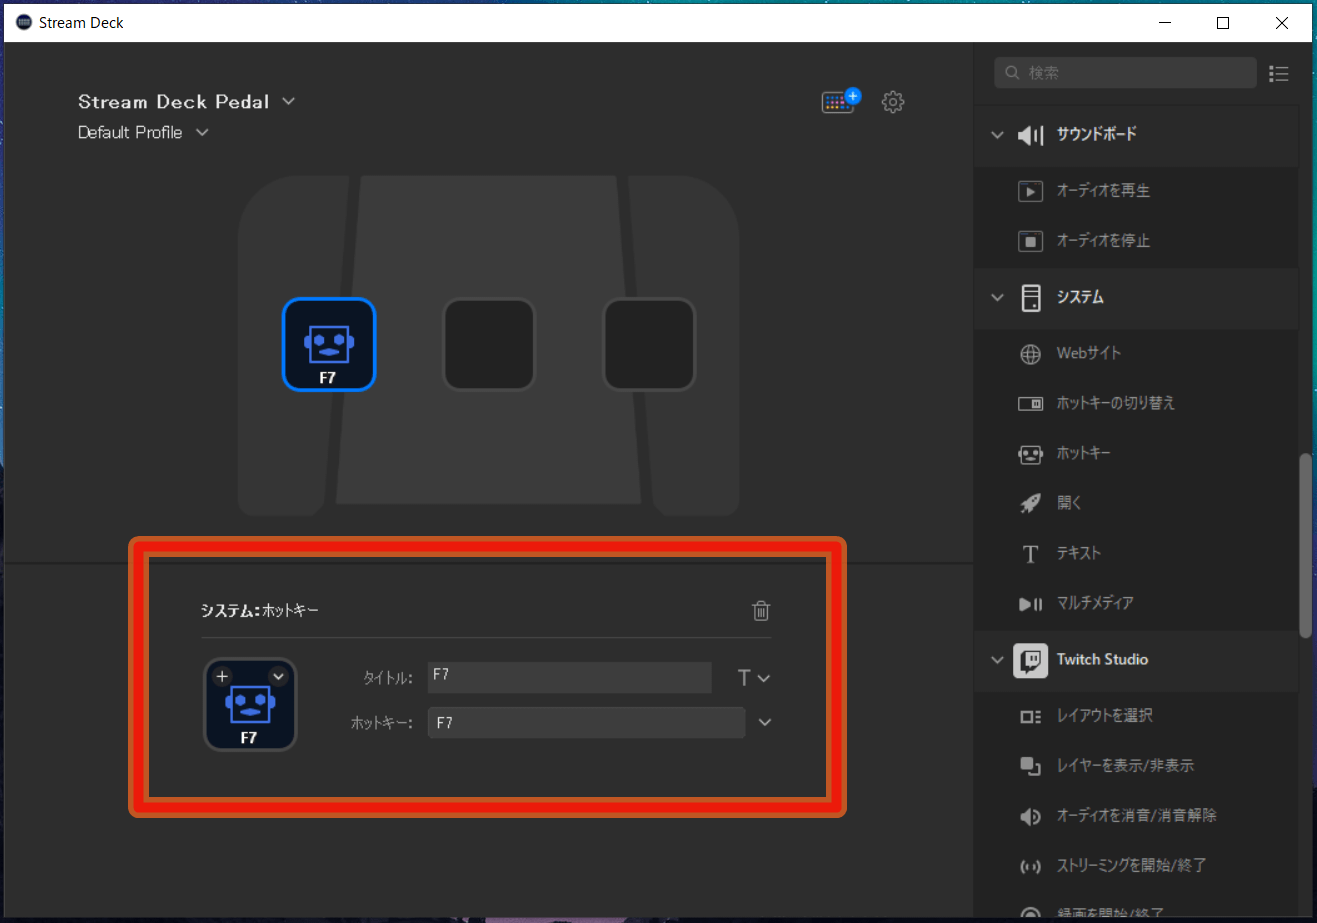1317x923 pixels.
Task: Expand the ホットキー field dropdown chevron
Action: [765, 722]
